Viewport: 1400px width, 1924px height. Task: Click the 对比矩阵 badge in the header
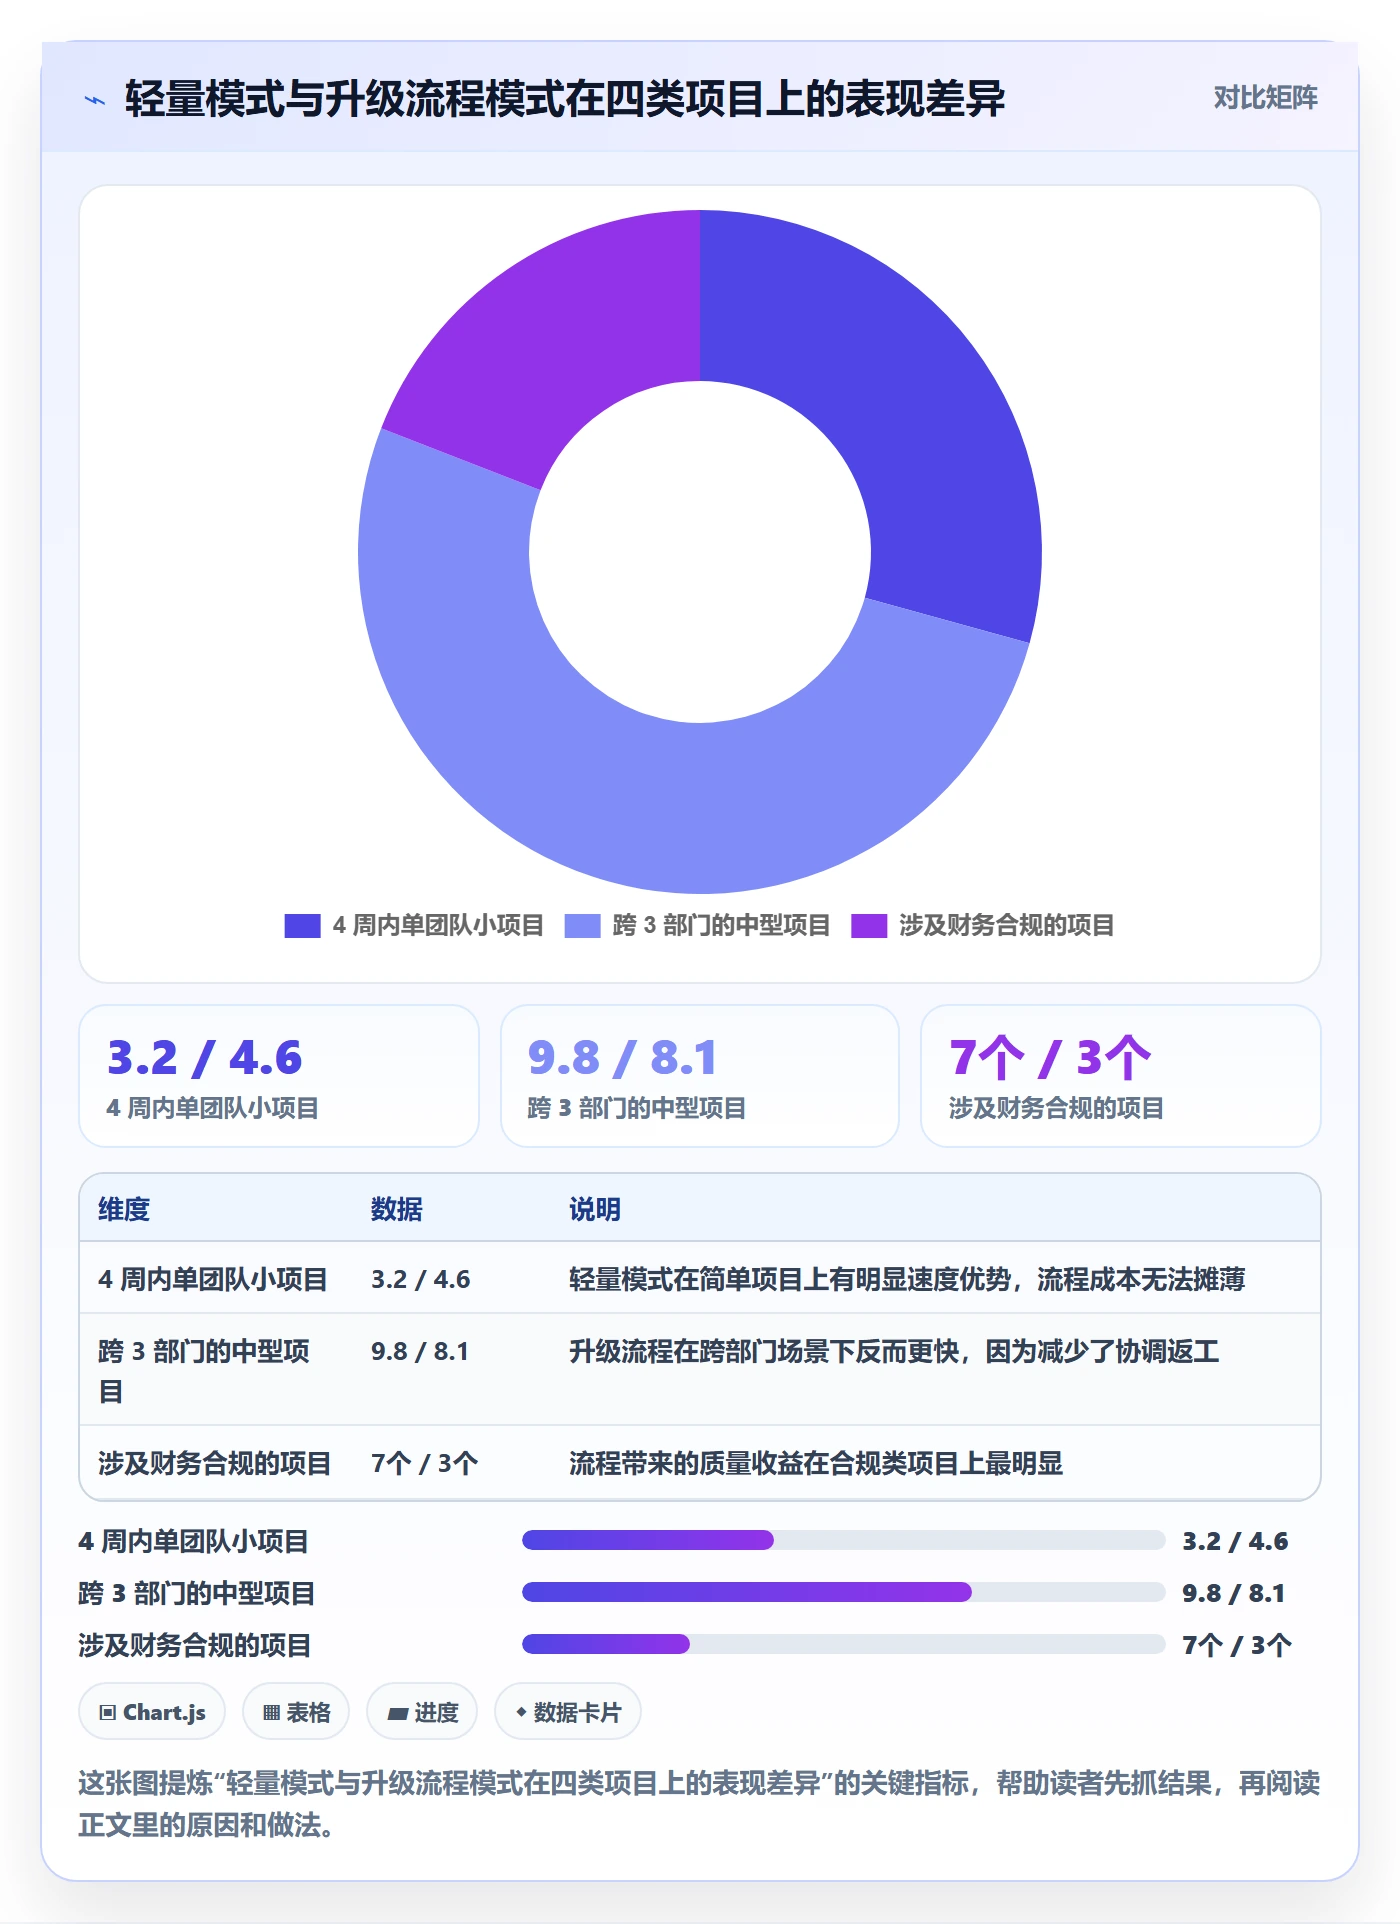pos(1265,97)
